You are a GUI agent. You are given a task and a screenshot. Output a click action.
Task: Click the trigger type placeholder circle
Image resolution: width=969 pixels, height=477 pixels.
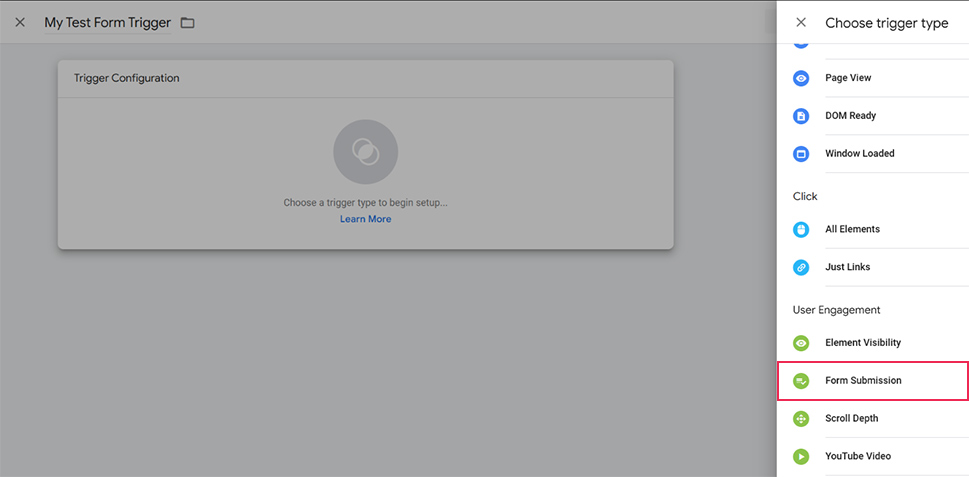tap(365, 152)
